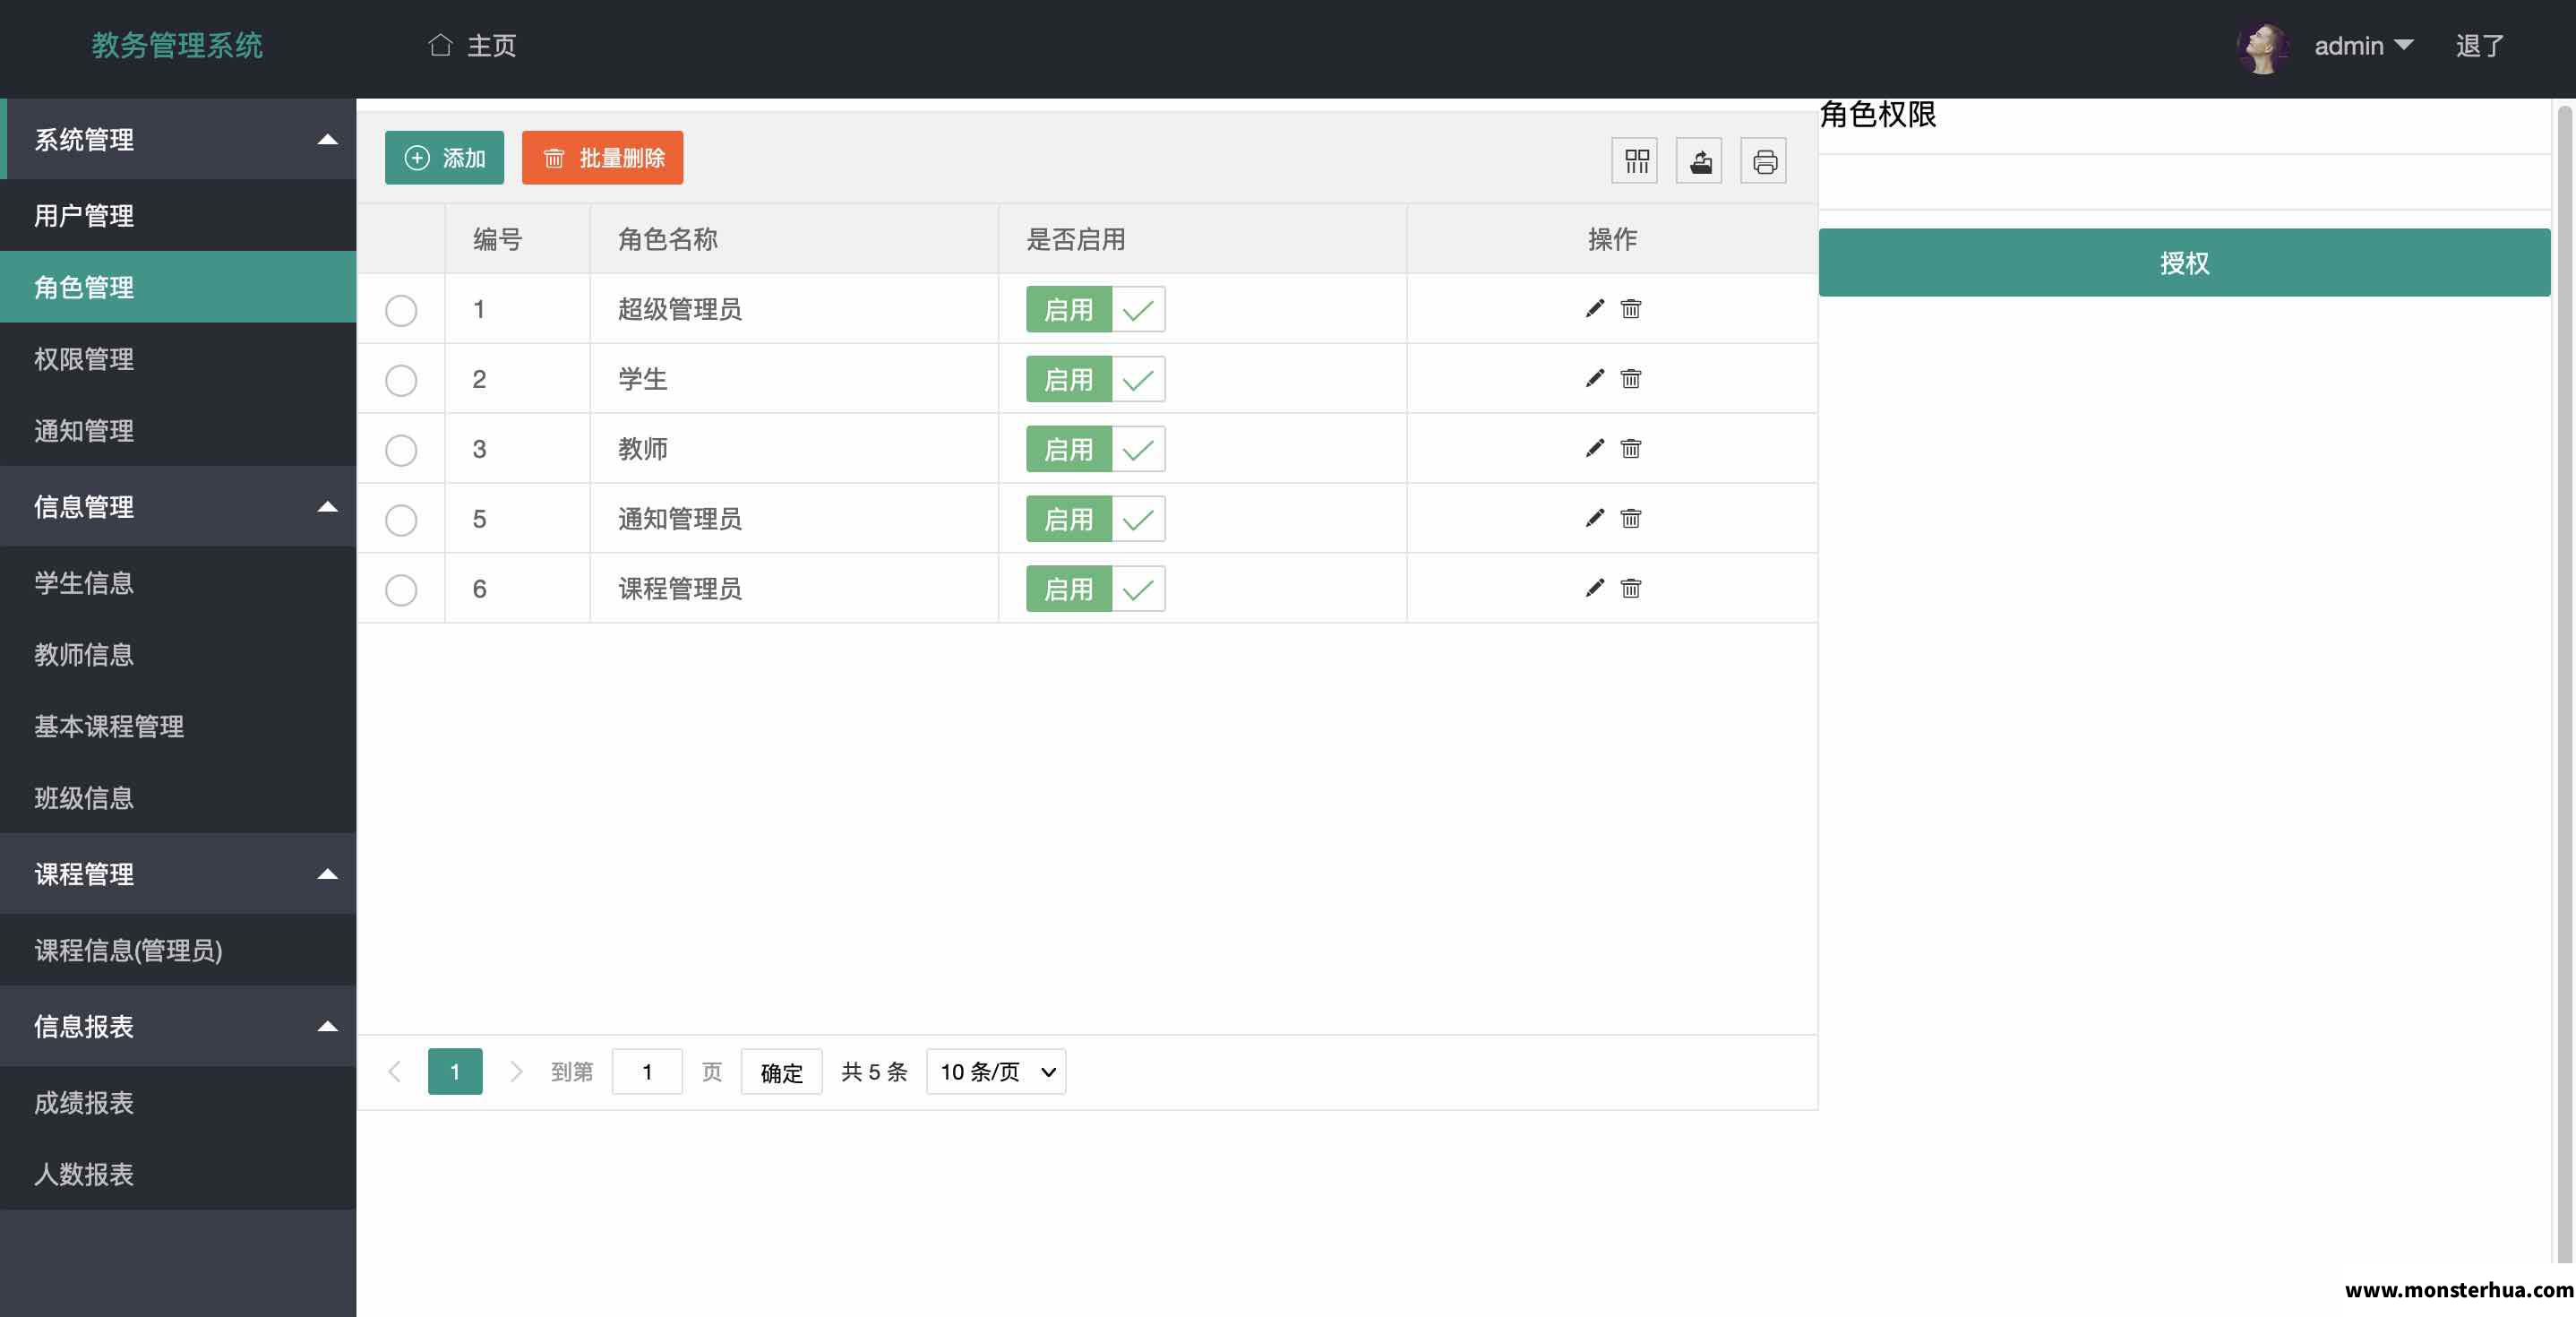Click the 共 5 条 total count text
Viewport: 2576px width, 1317px height.
pos(874,1072)
